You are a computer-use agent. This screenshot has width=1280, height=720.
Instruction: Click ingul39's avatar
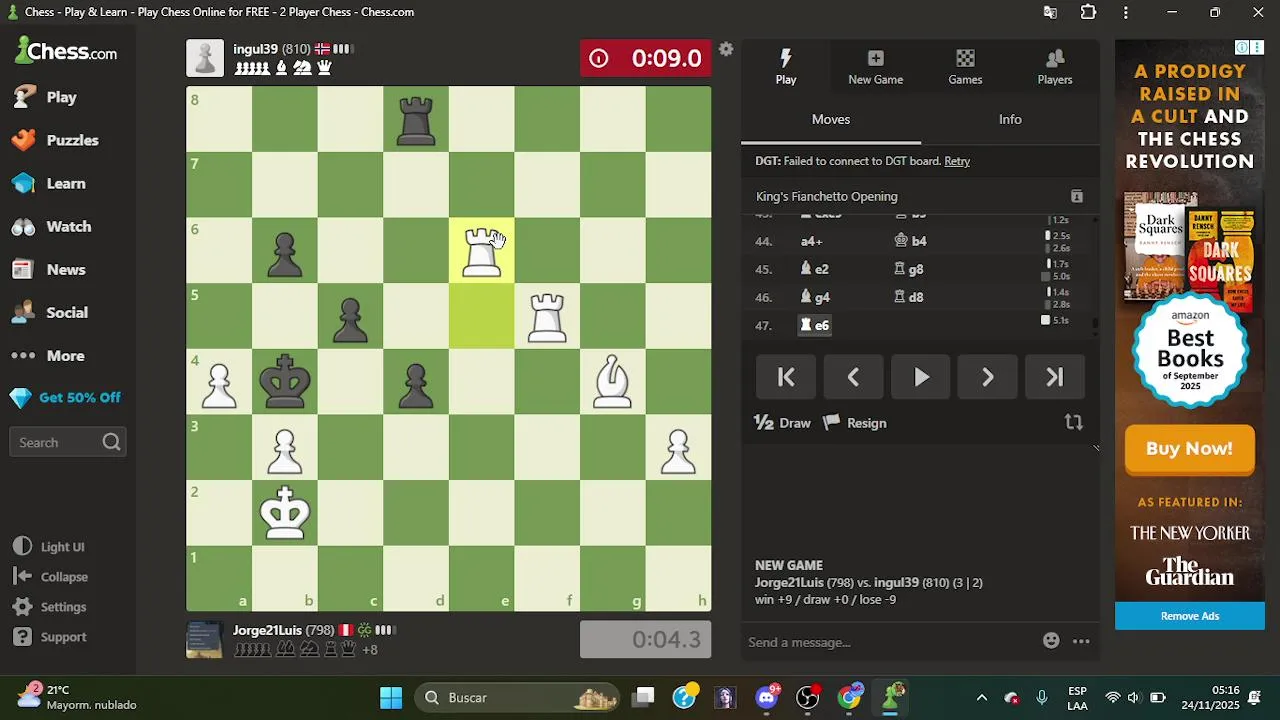[x=205, y=58]
